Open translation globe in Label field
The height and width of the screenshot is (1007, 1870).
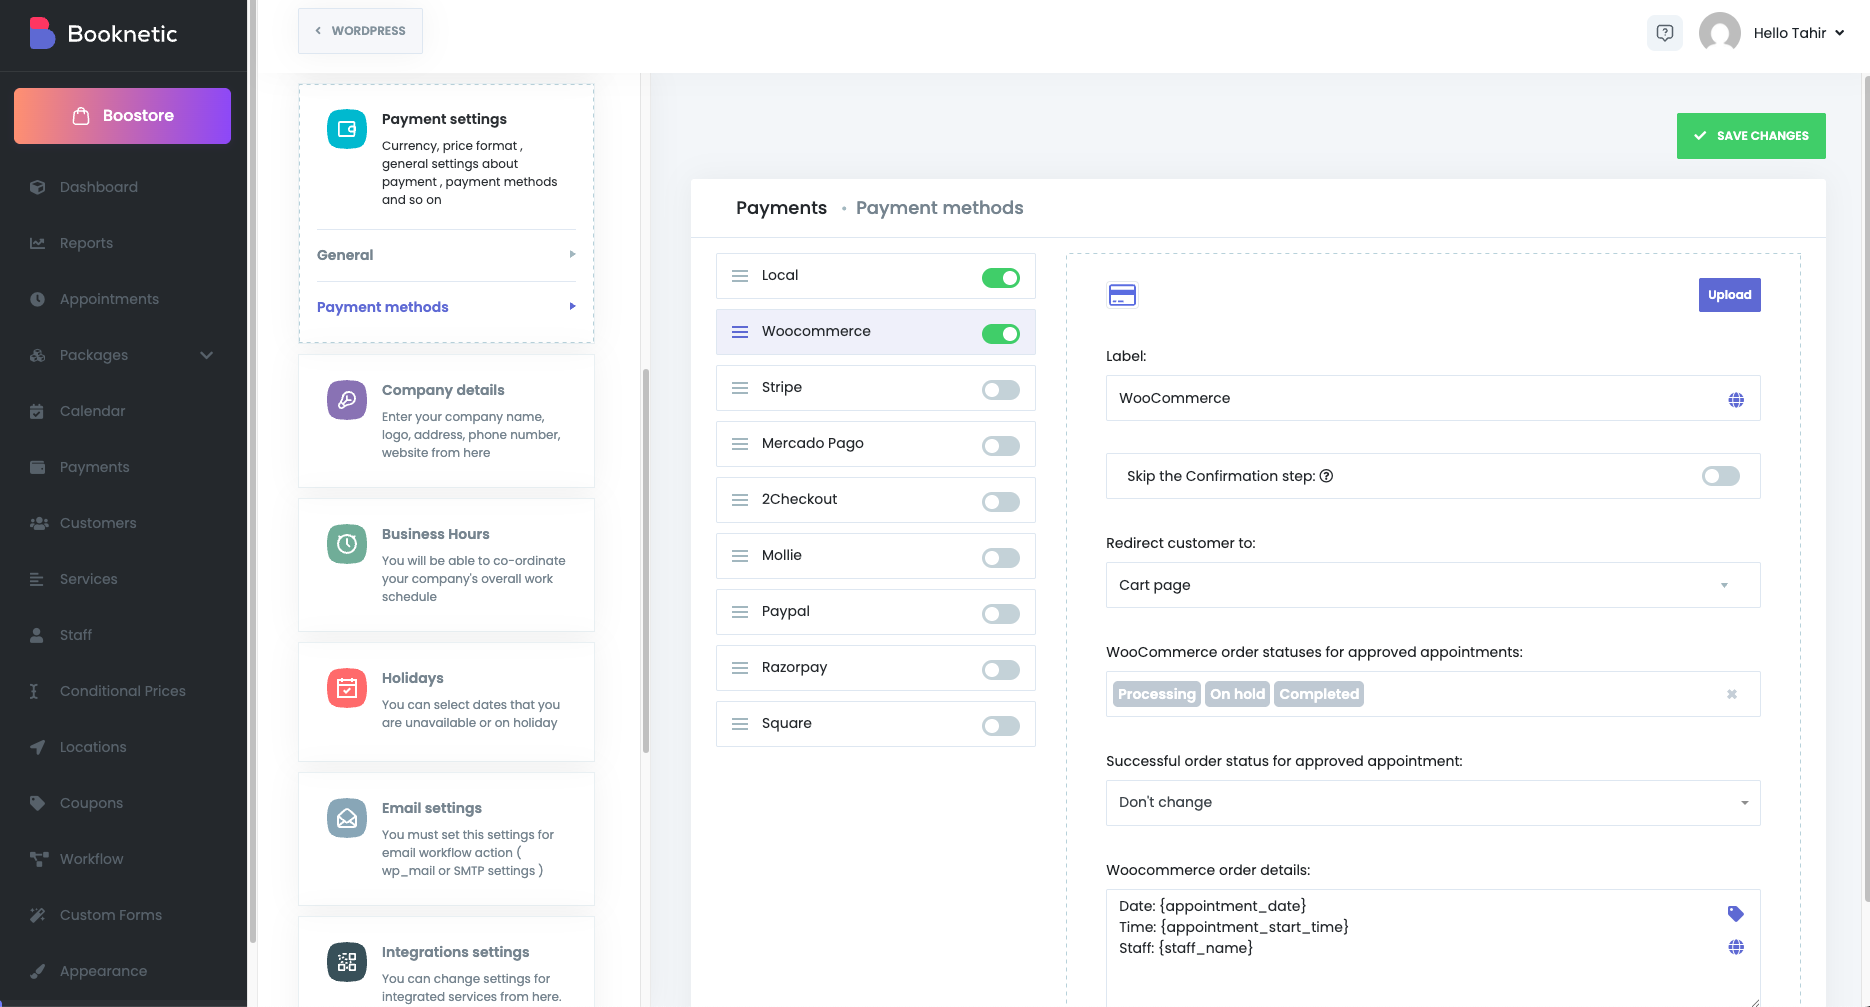(1736, 399)
